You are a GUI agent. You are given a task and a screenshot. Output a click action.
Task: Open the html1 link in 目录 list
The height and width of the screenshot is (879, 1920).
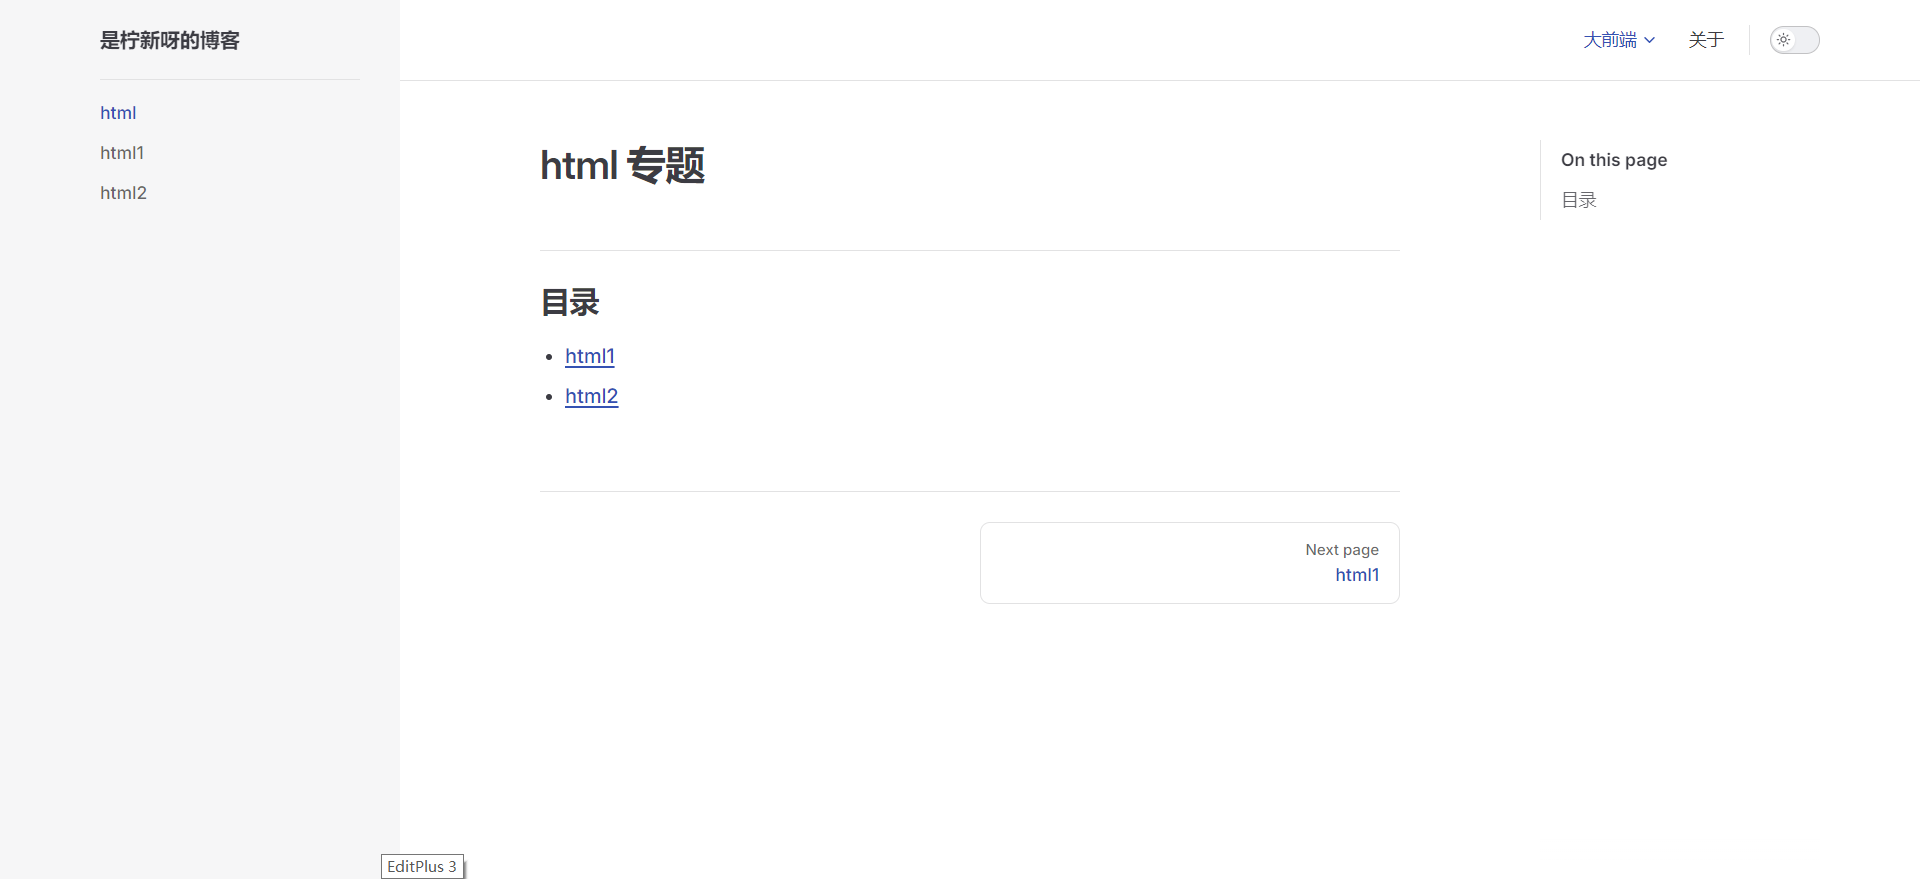[590, 356]
